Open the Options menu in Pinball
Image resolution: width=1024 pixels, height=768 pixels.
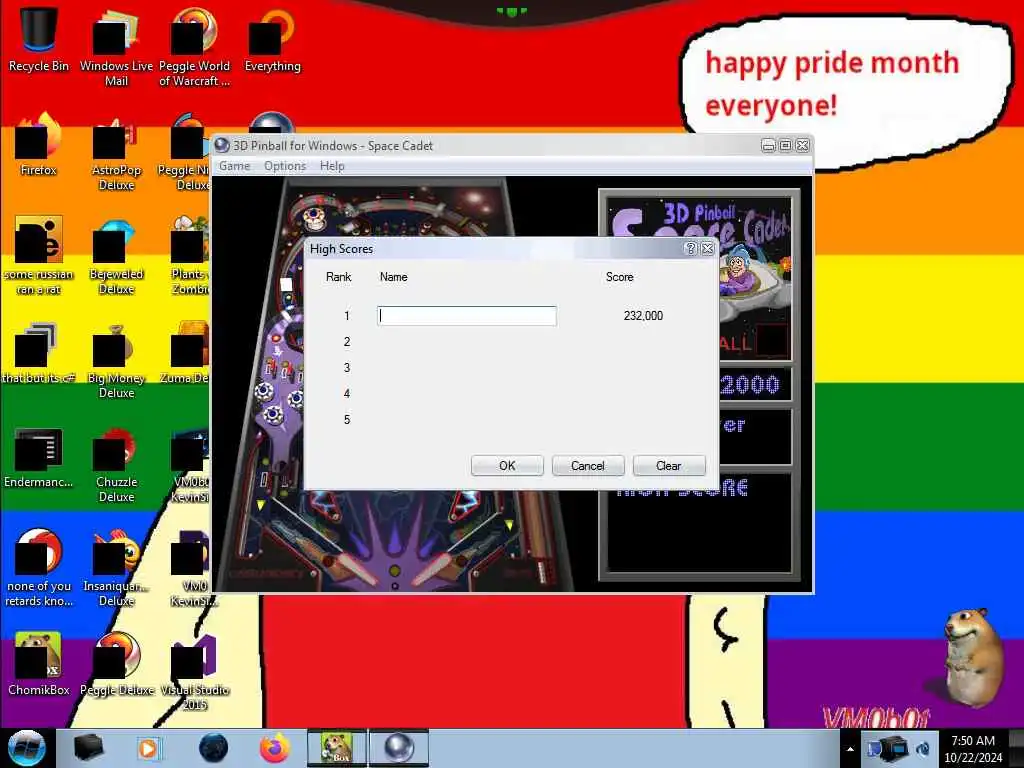pyautogui.click(x=285, y=166)
